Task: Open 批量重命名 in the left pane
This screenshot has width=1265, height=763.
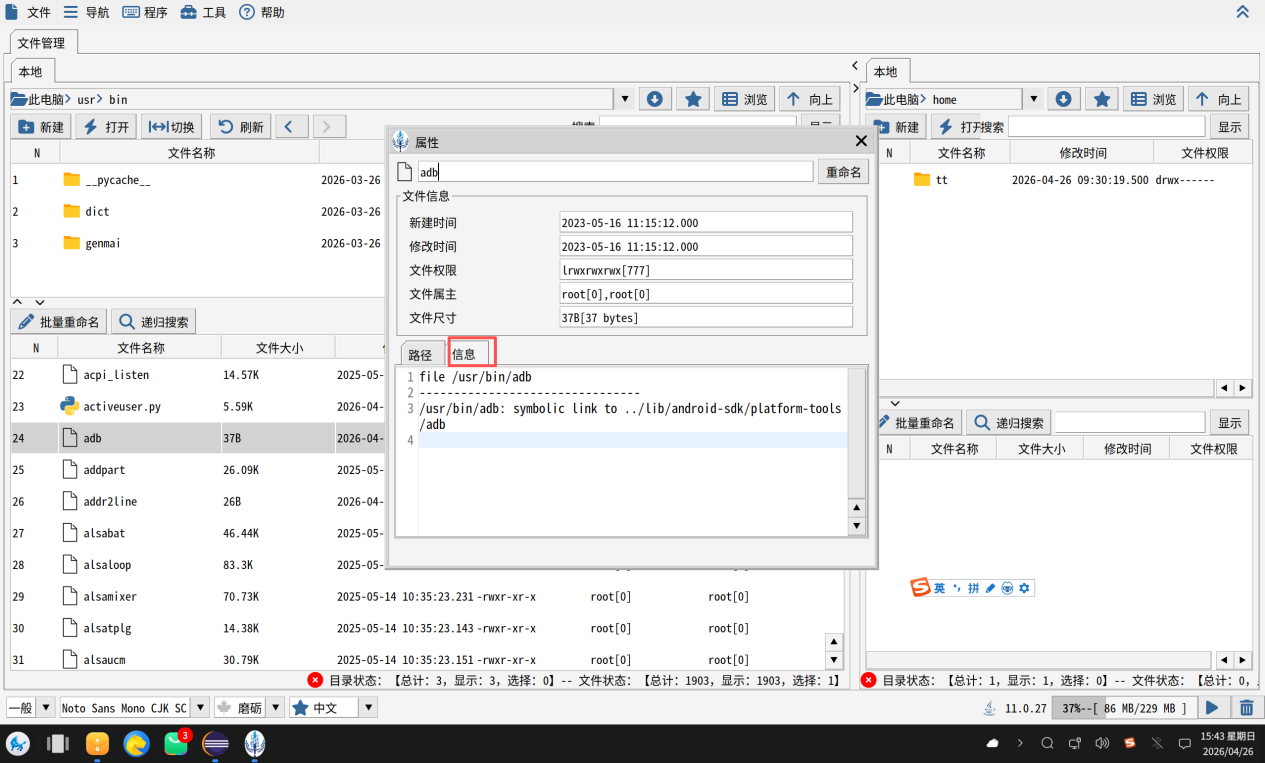Action: point(59,322)
